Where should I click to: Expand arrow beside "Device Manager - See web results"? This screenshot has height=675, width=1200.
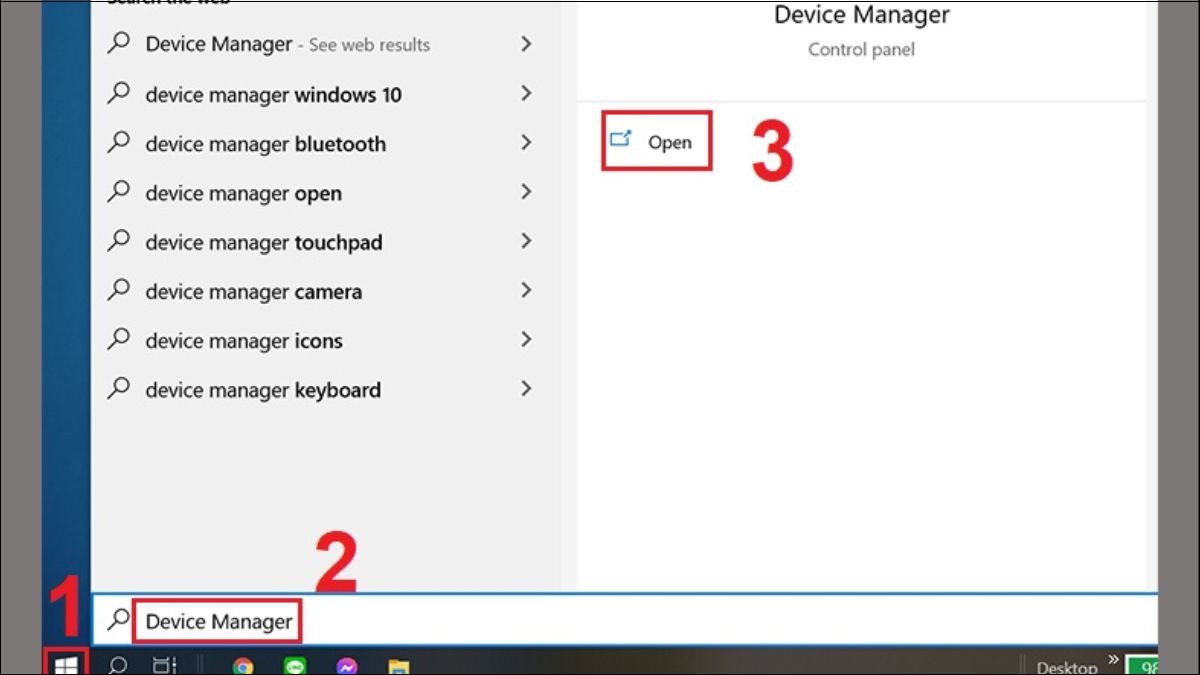point(526,44)
